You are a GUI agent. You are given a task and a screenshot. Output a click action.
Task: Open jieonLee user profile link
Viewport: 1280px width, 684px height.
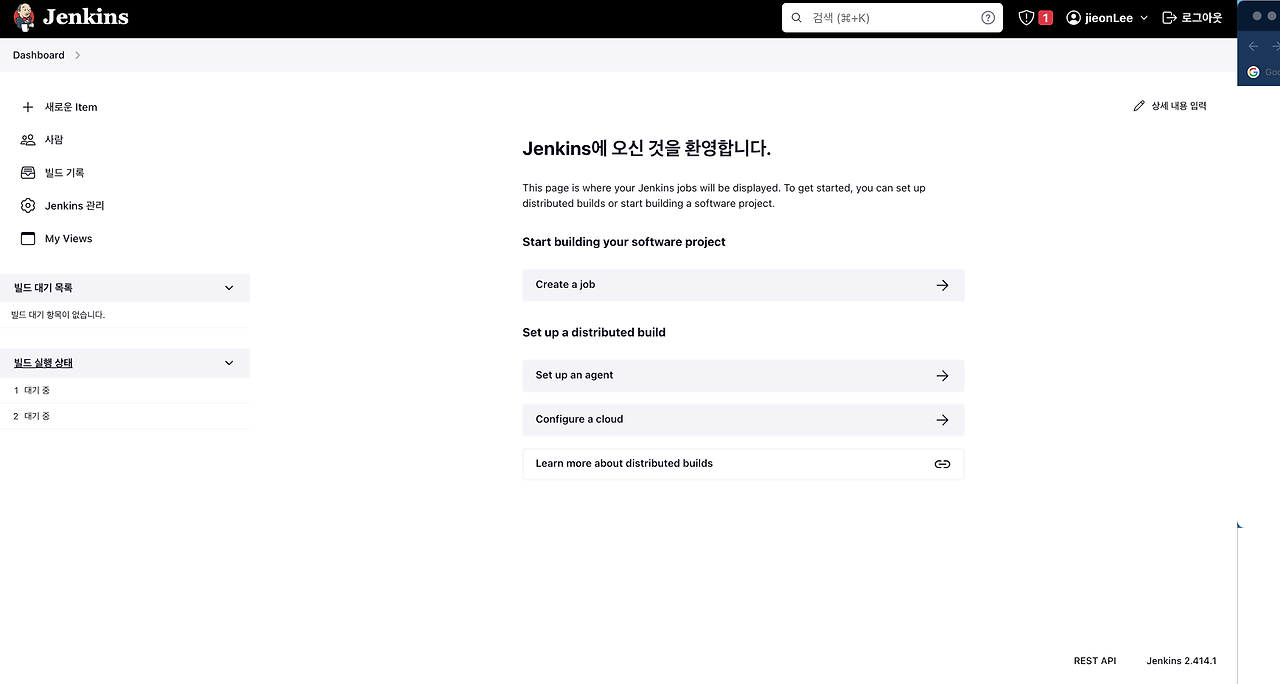pyautogui.click(x=1109, y=18)
